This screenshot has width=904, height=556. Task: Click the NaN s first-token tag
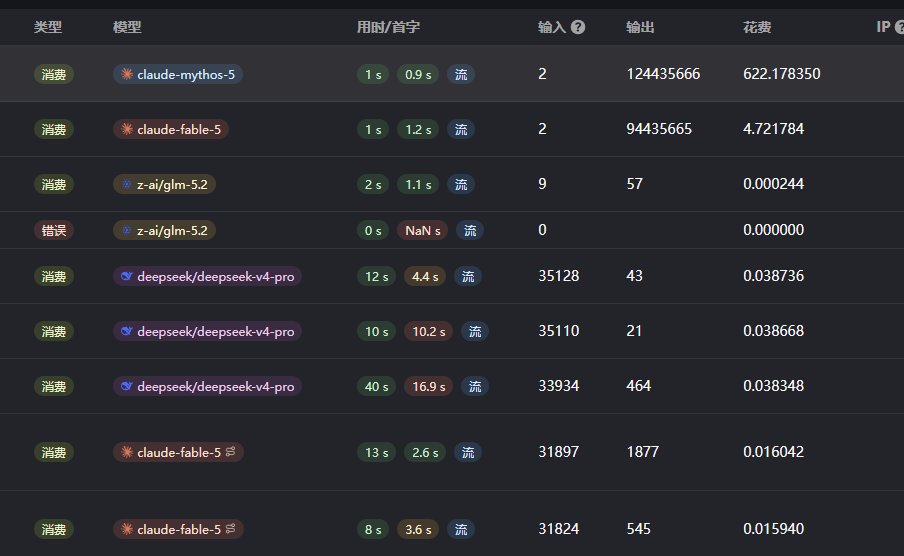click(x=423, y=231)
